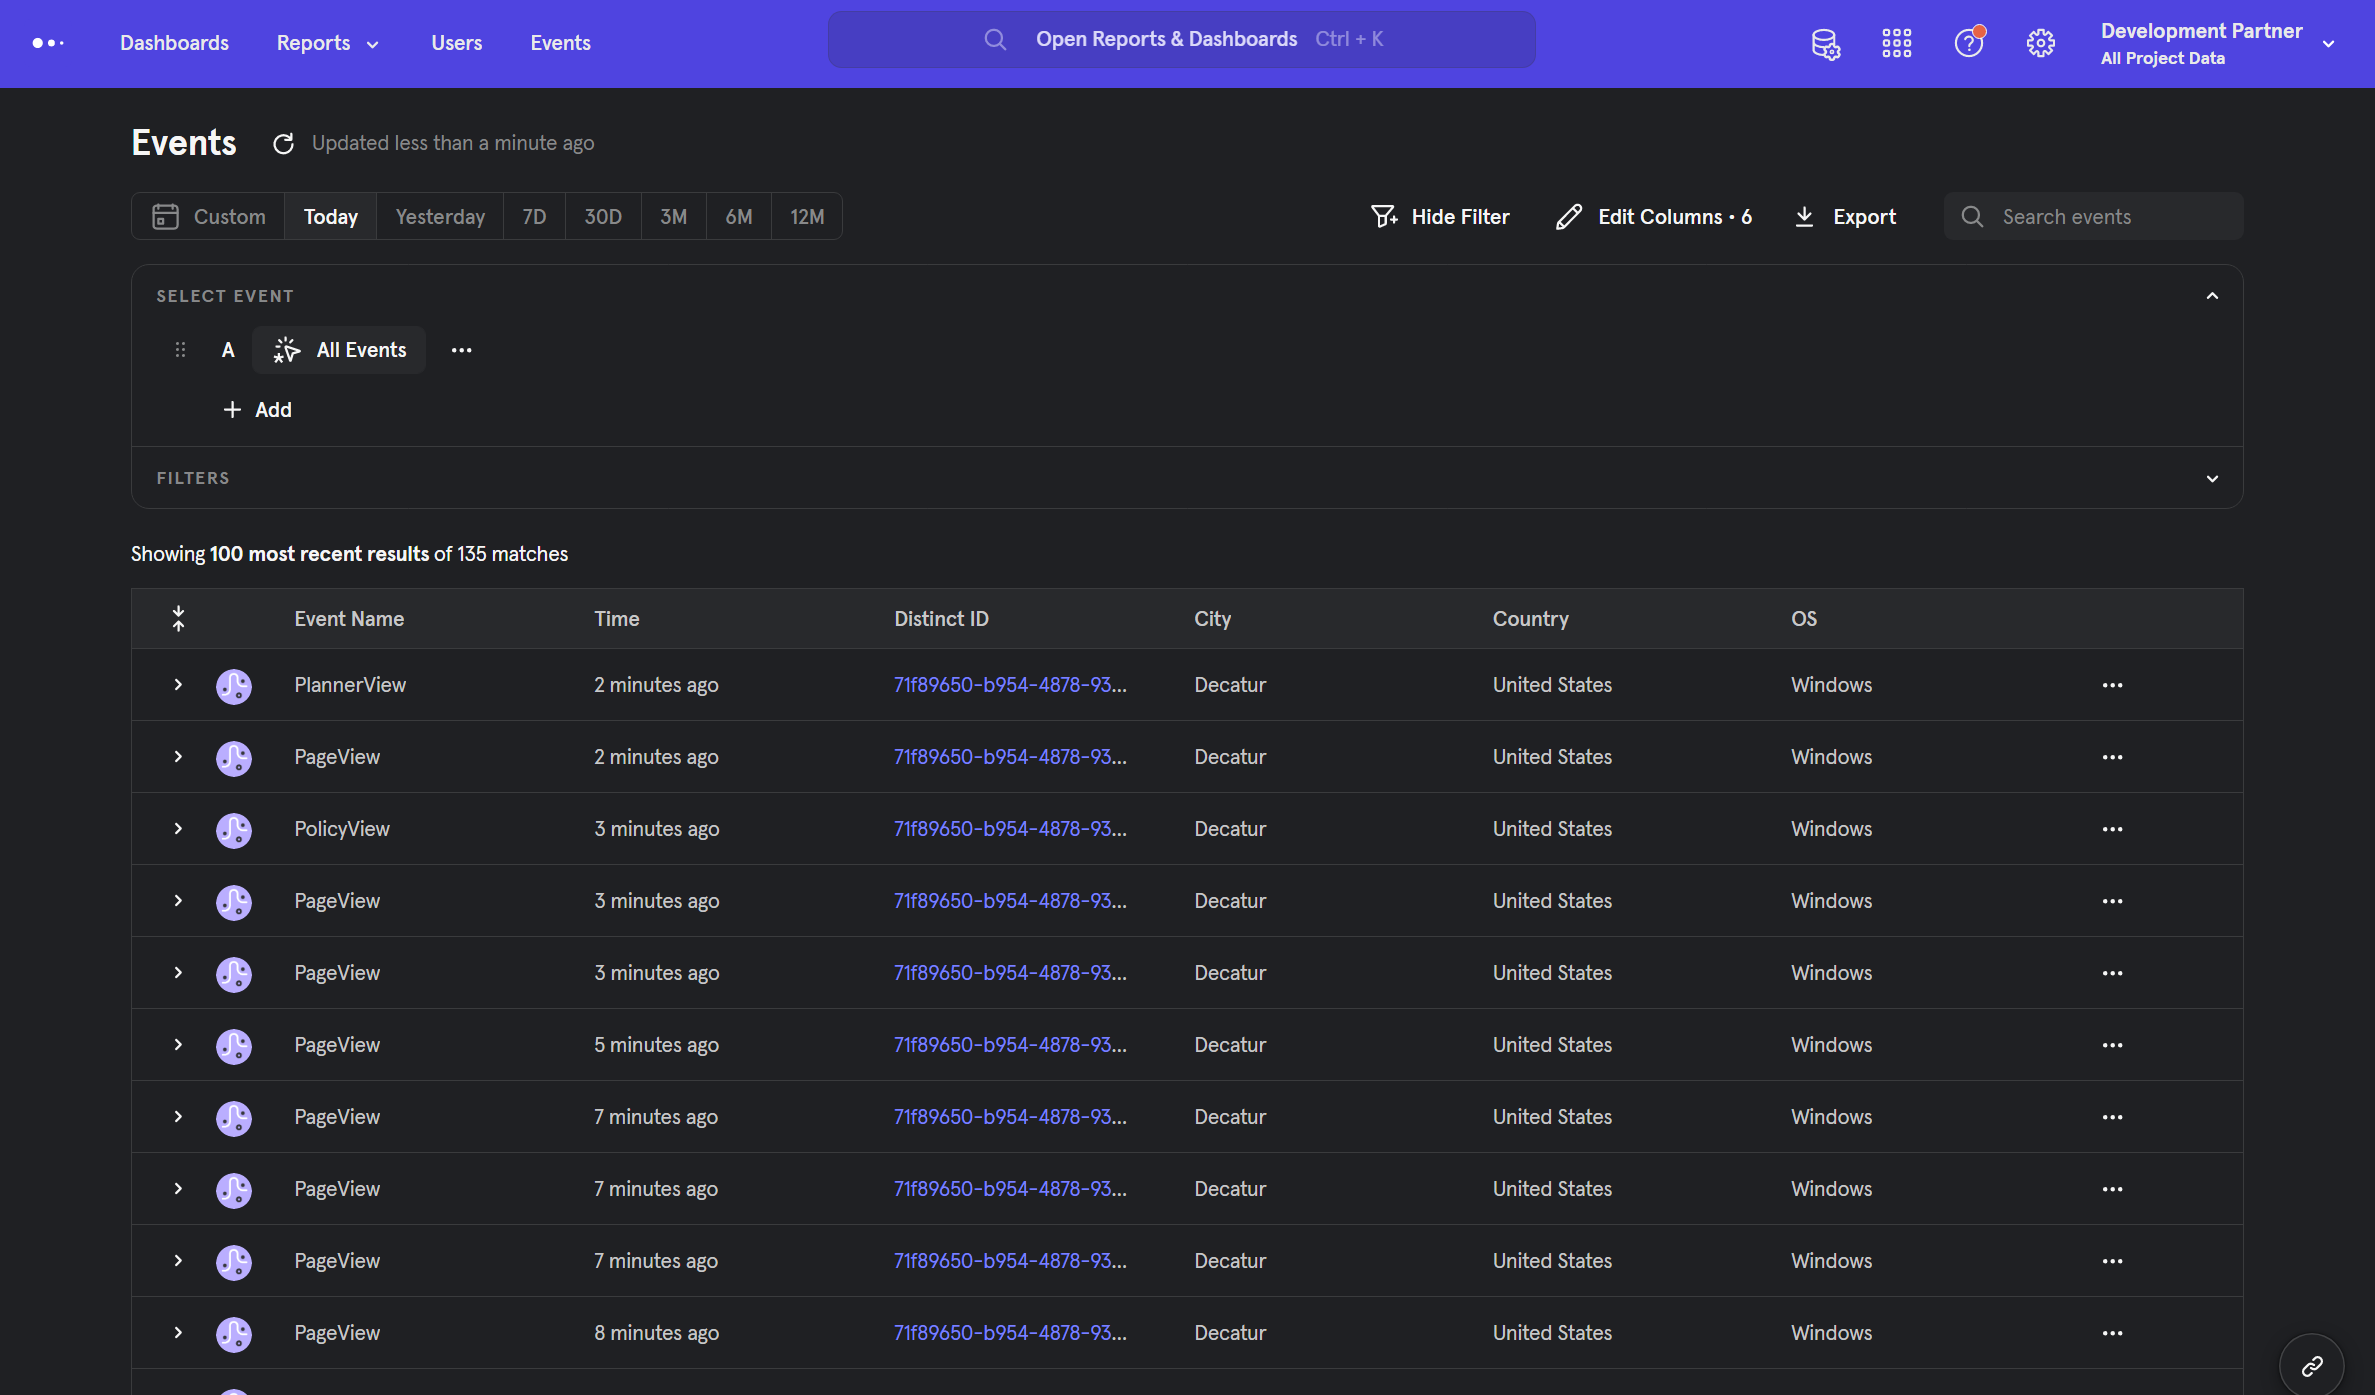Click the Event Name column header

pyautogui.click(x=349, y=619)
